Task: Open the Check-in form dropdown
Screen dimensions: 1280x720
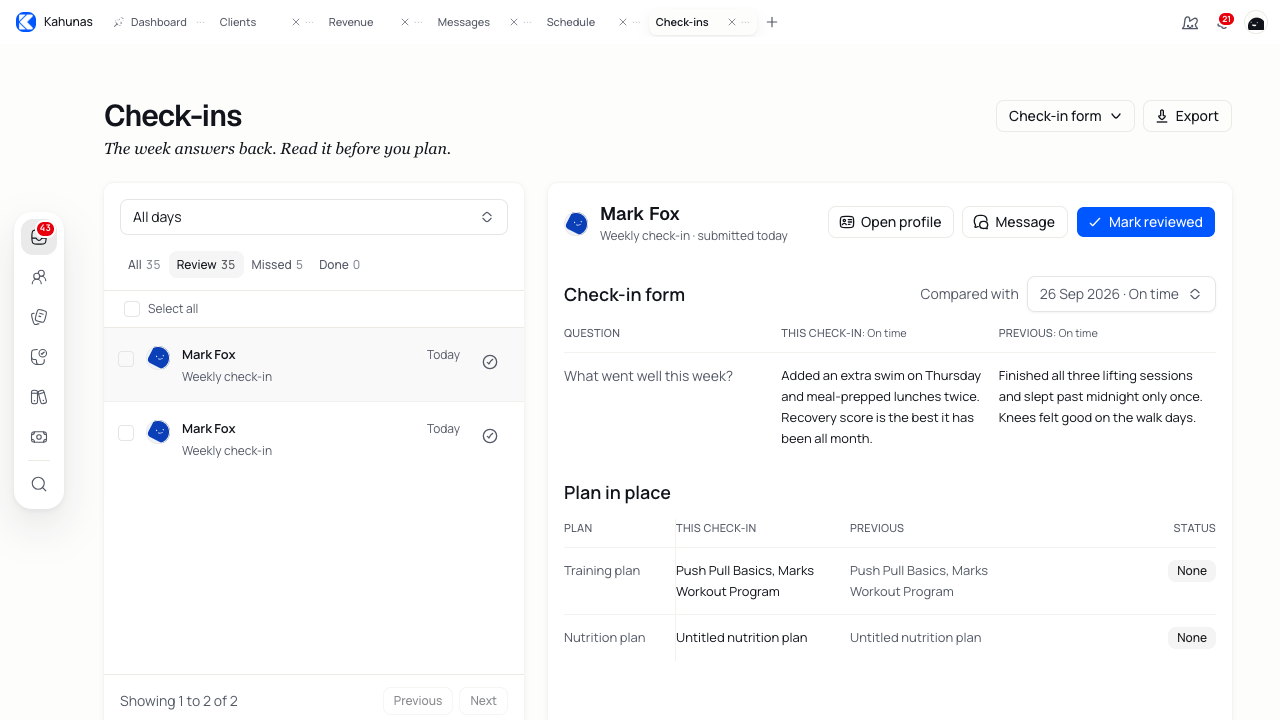Action: [x=1065, y=116]
